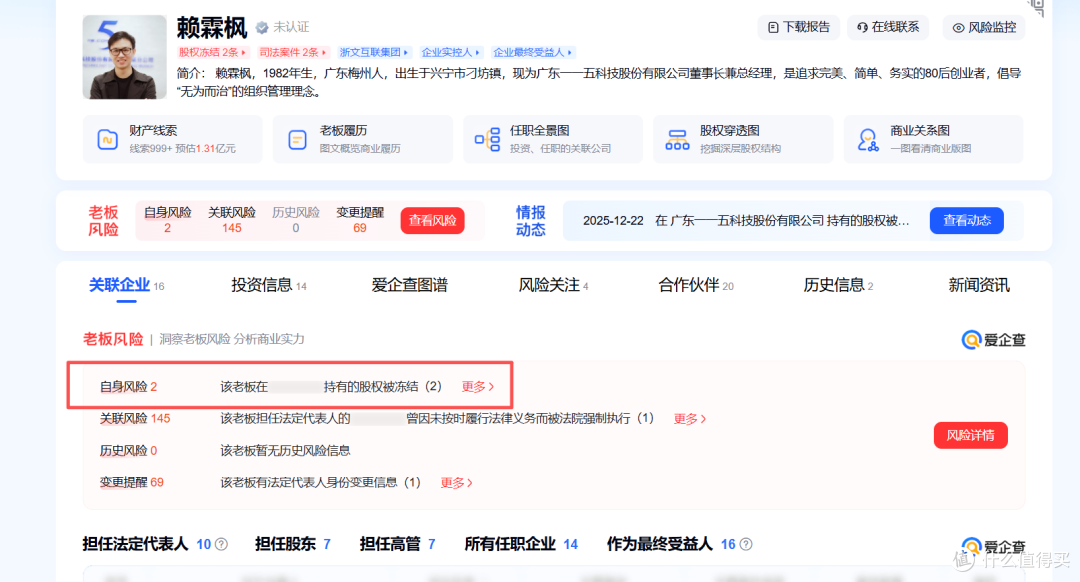This screenshot has width=1080, height=582.
Task: Open the 财产线索 card
Action: pos(173,140)
